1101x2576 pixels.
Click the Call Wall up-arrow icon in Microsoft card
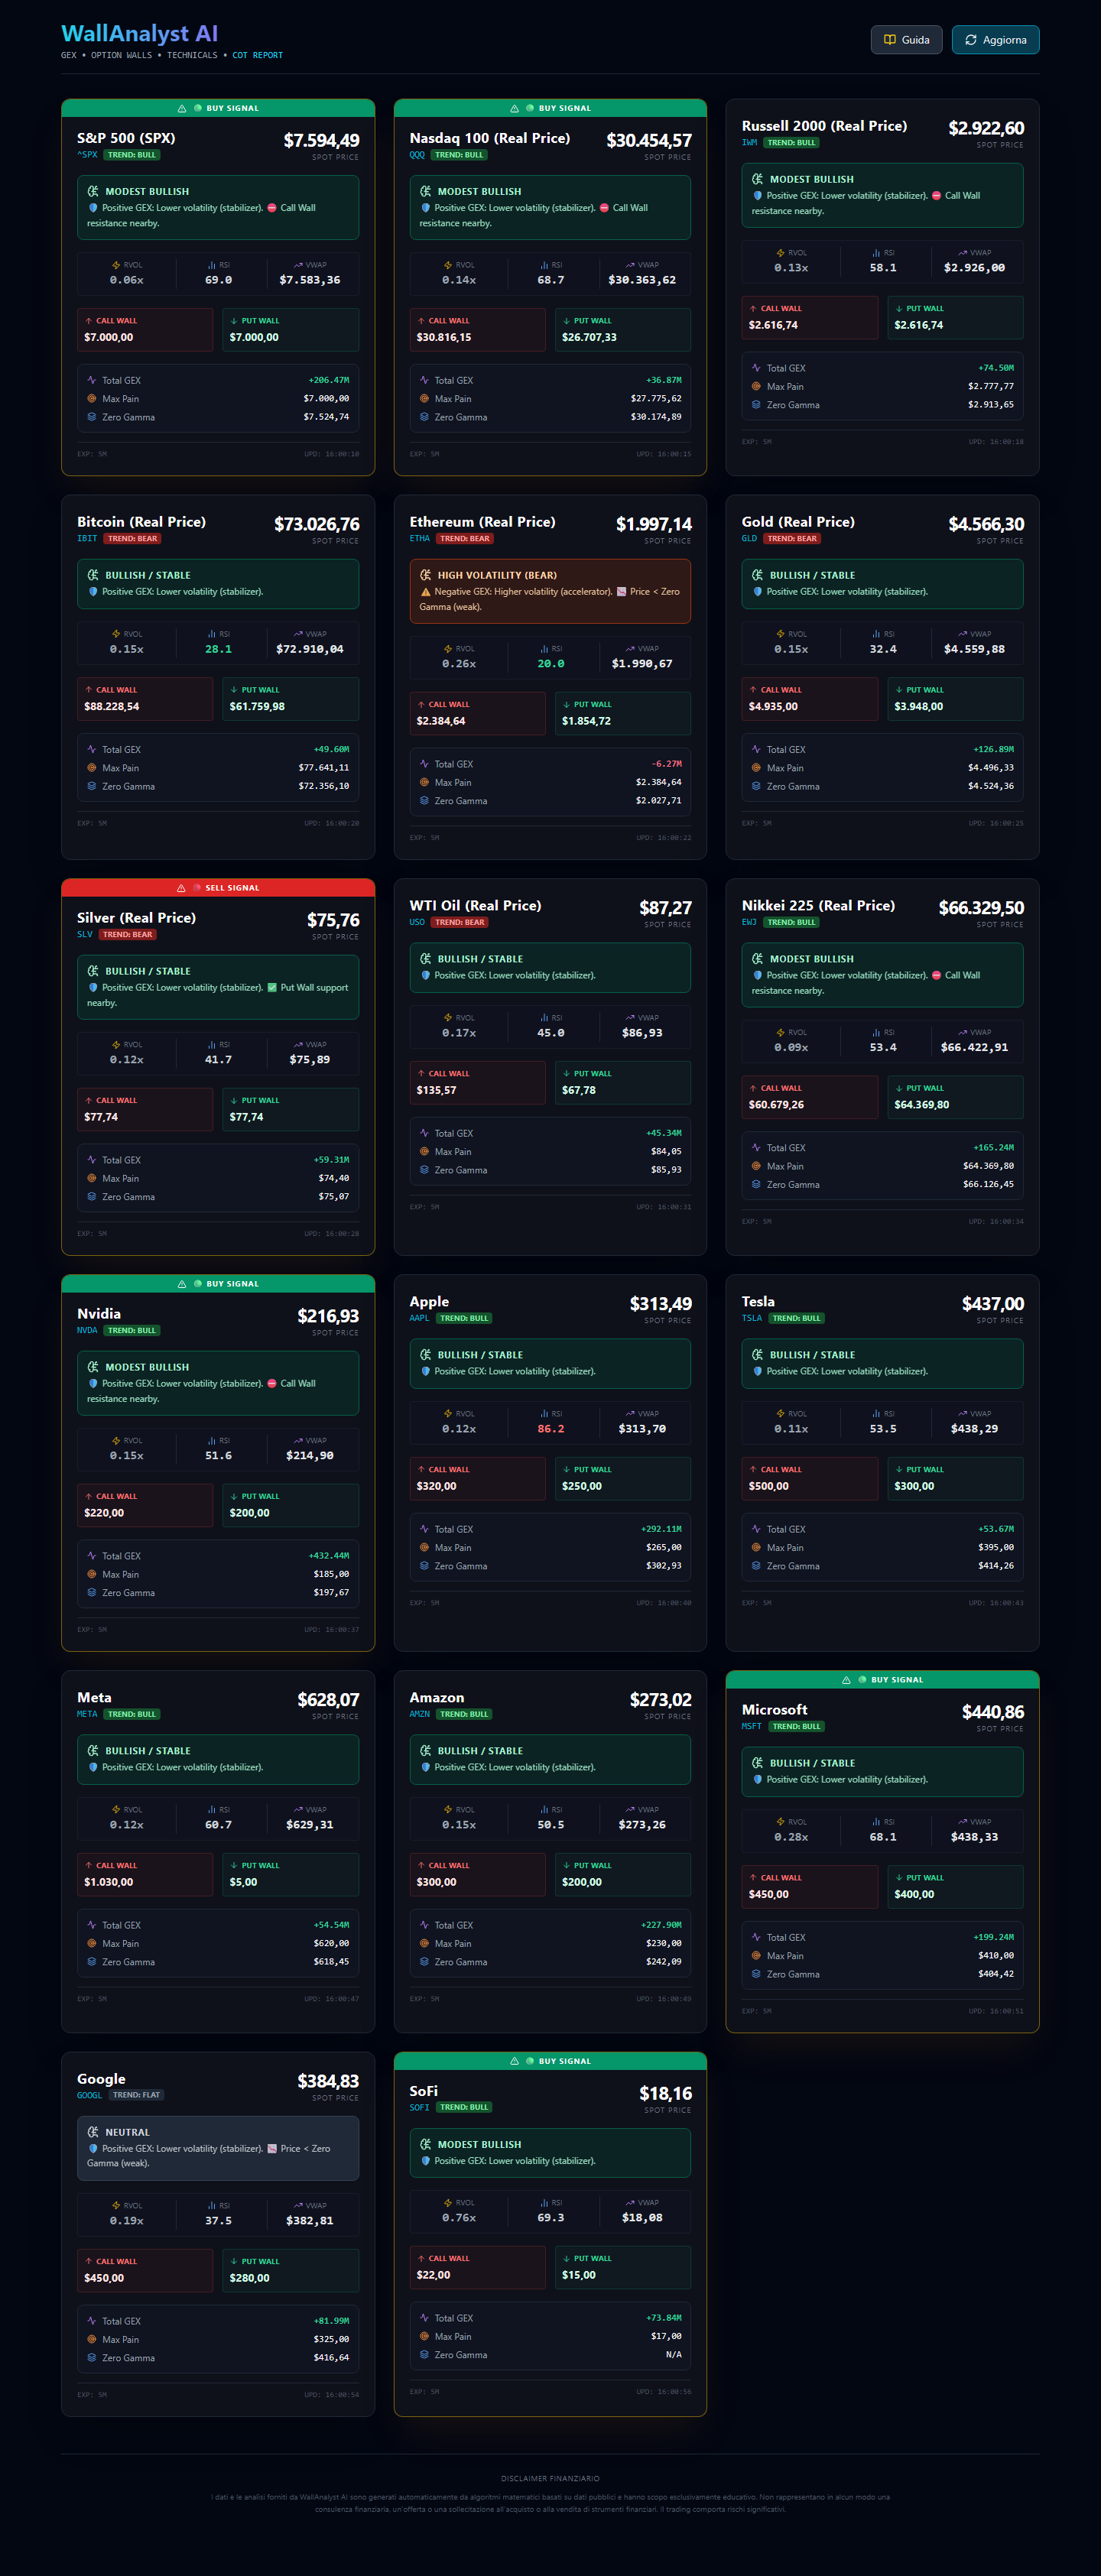tap(753, 1878)
